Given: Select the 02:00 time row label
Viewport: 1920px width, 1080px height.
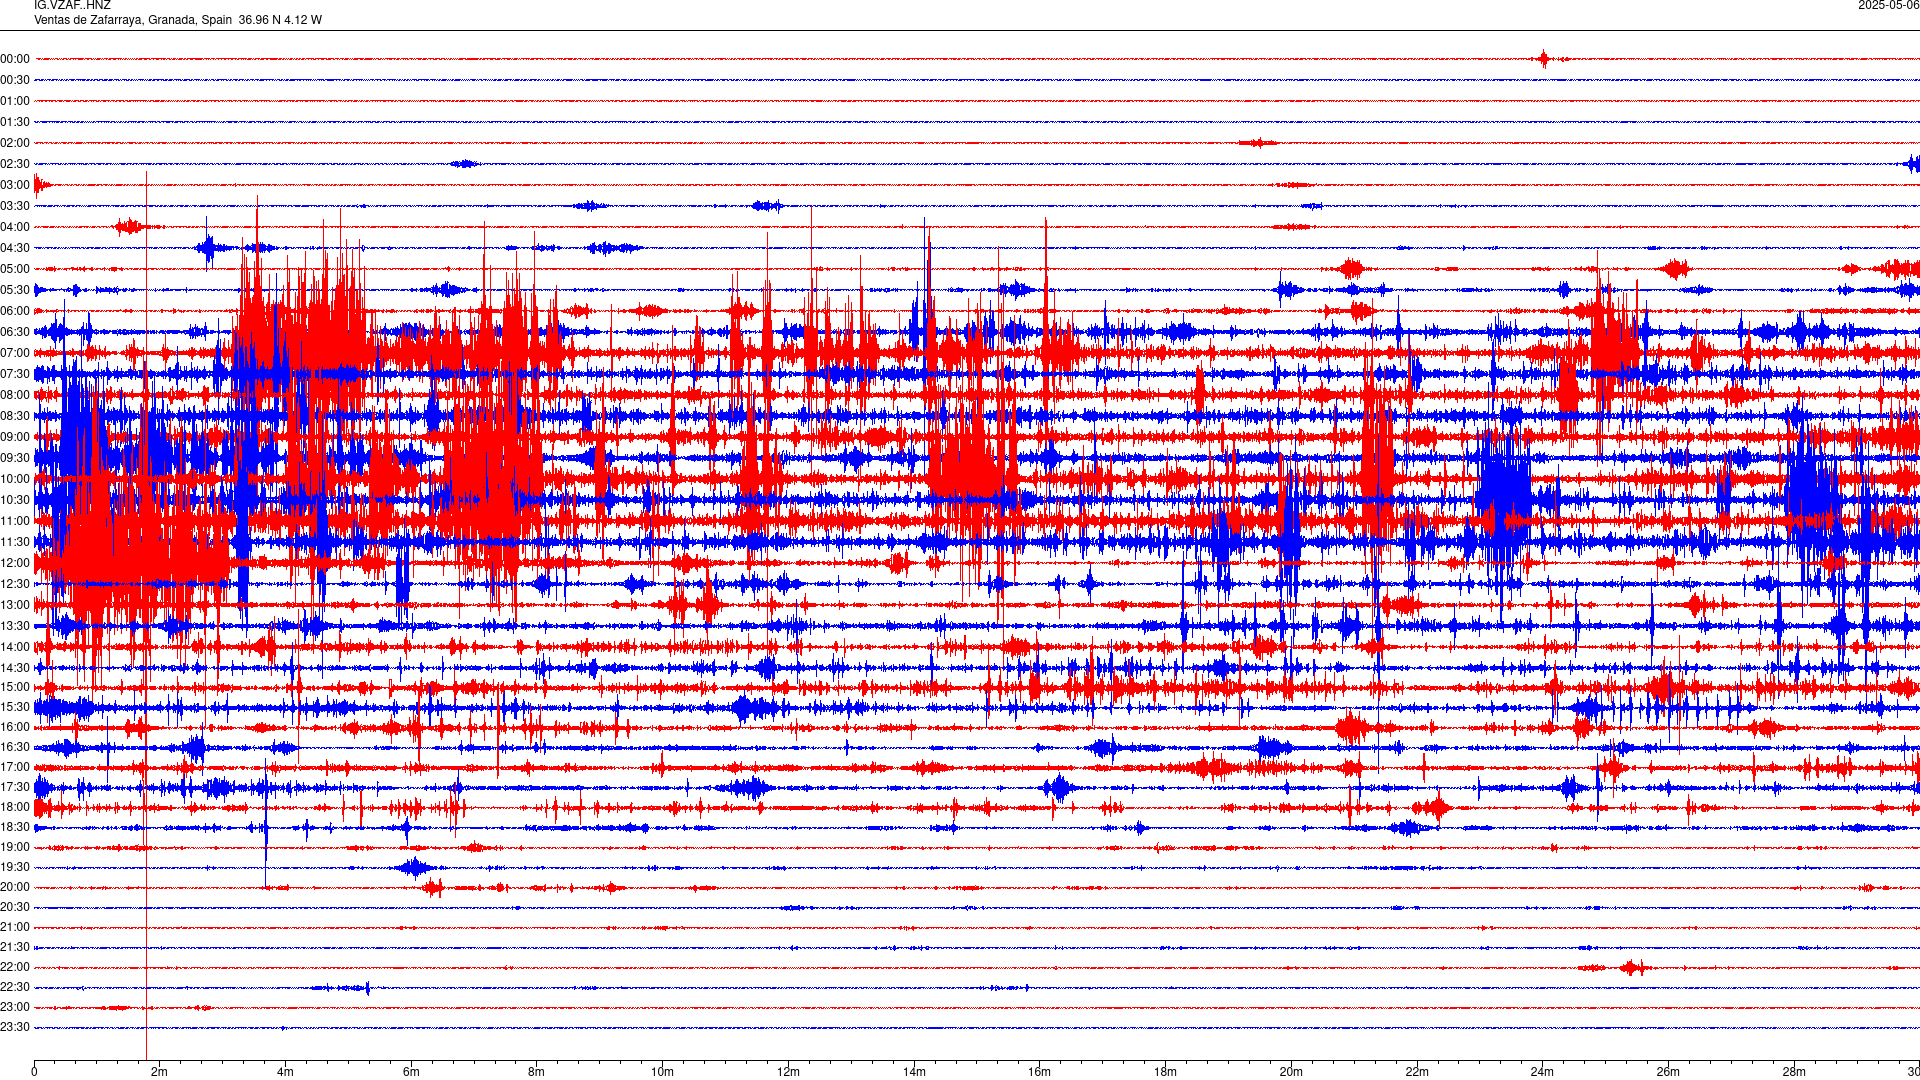Looking at the screenshot, I should click(15, 143).
